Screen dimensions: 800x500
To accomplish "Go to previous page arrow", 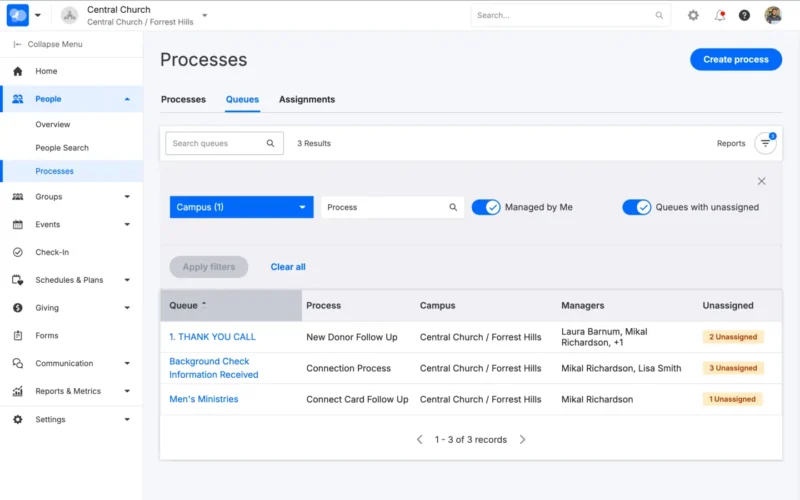I will click(x=419, y=439).
